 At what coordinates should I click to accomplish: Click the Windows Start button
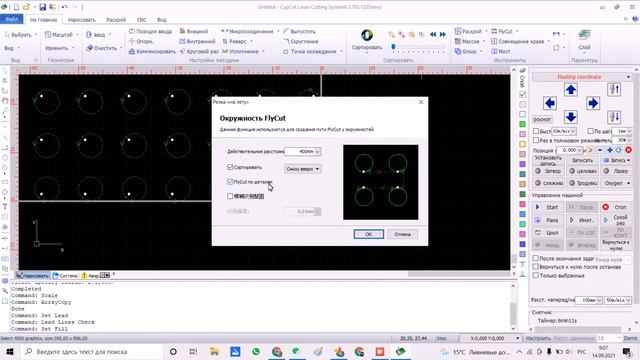pos(10,351)
